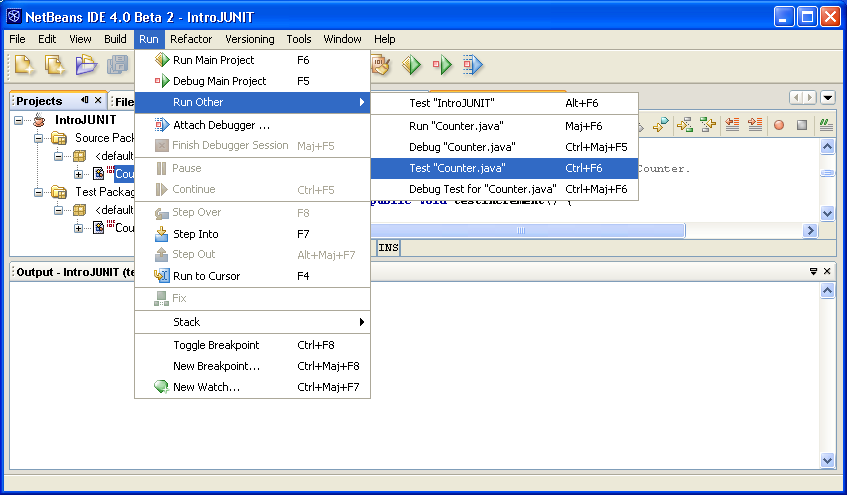Select Test "Counter.java" submenu entry

click(x=505, y=168)
